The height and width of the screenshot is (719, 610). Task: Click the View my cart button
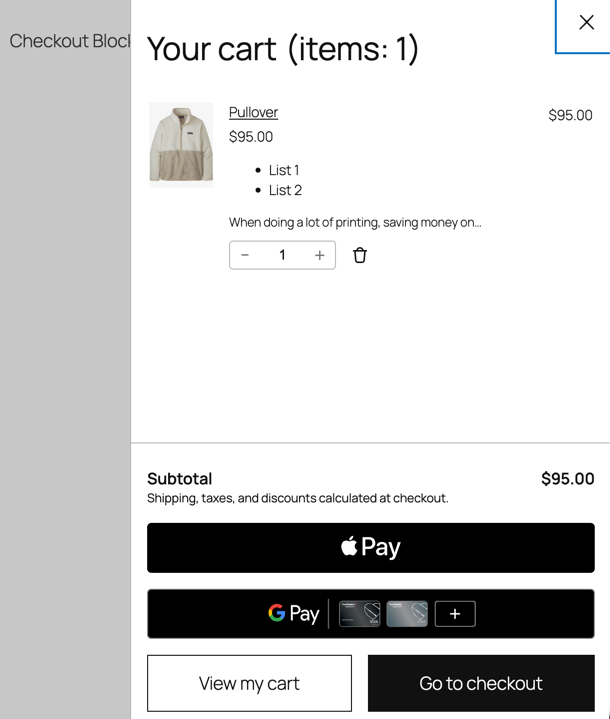click(249, 683)
